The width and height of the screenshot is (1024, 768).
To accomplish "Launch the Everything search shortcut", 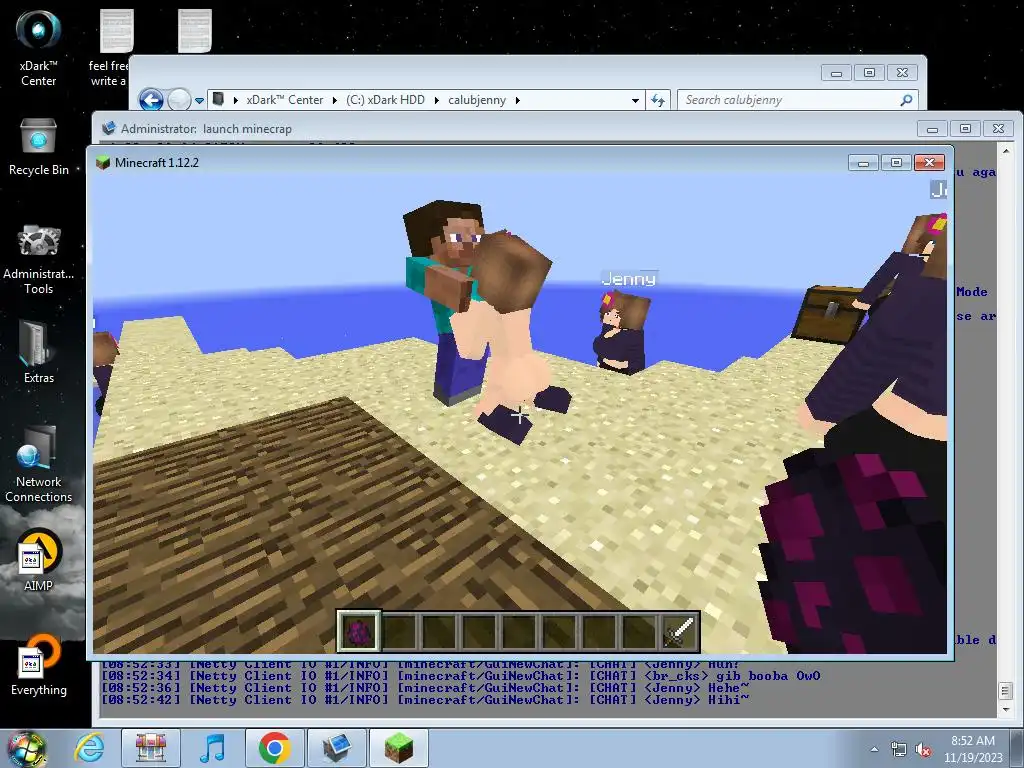I will [38, 665].
